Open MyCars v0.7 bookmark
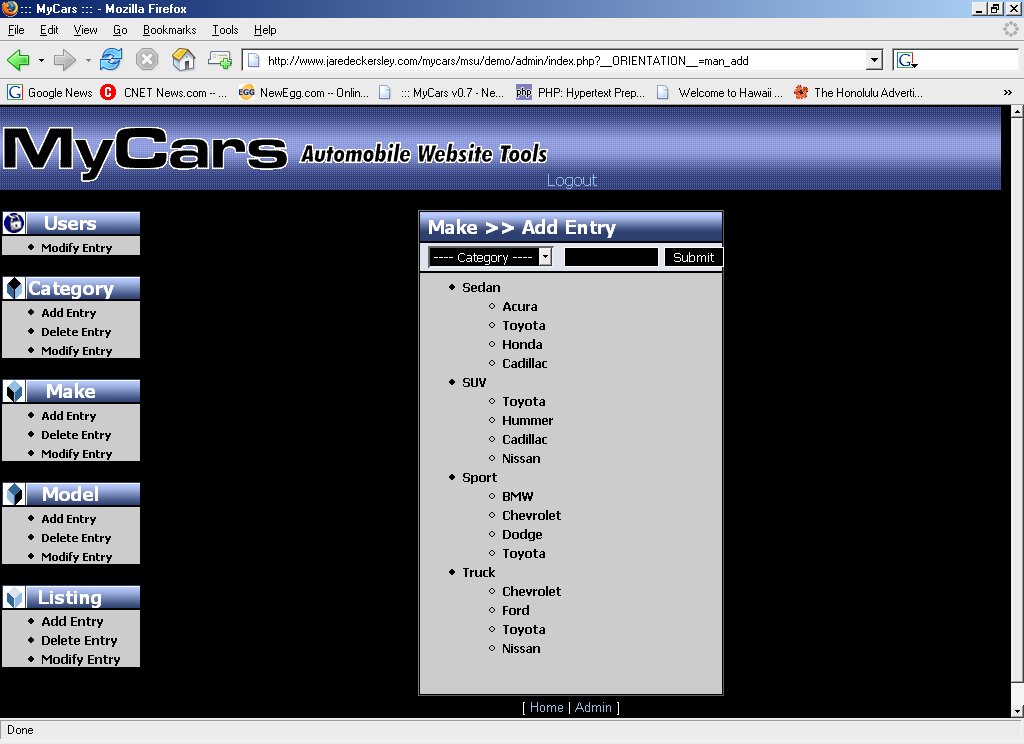Viewport: 1024px width, 744px height. pos(441,93)
